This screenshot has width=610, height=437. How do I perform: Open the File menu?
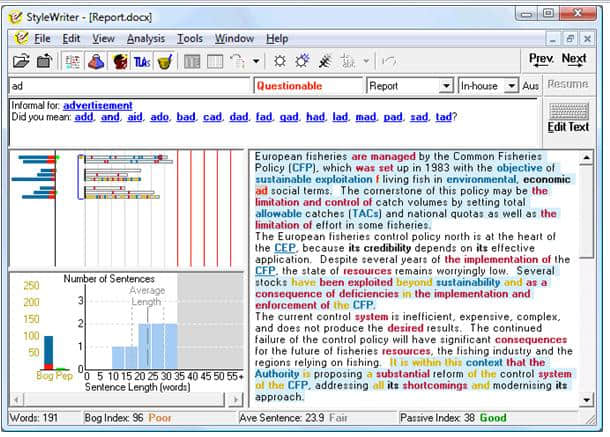pyautogui.click(x=42, y=39)
